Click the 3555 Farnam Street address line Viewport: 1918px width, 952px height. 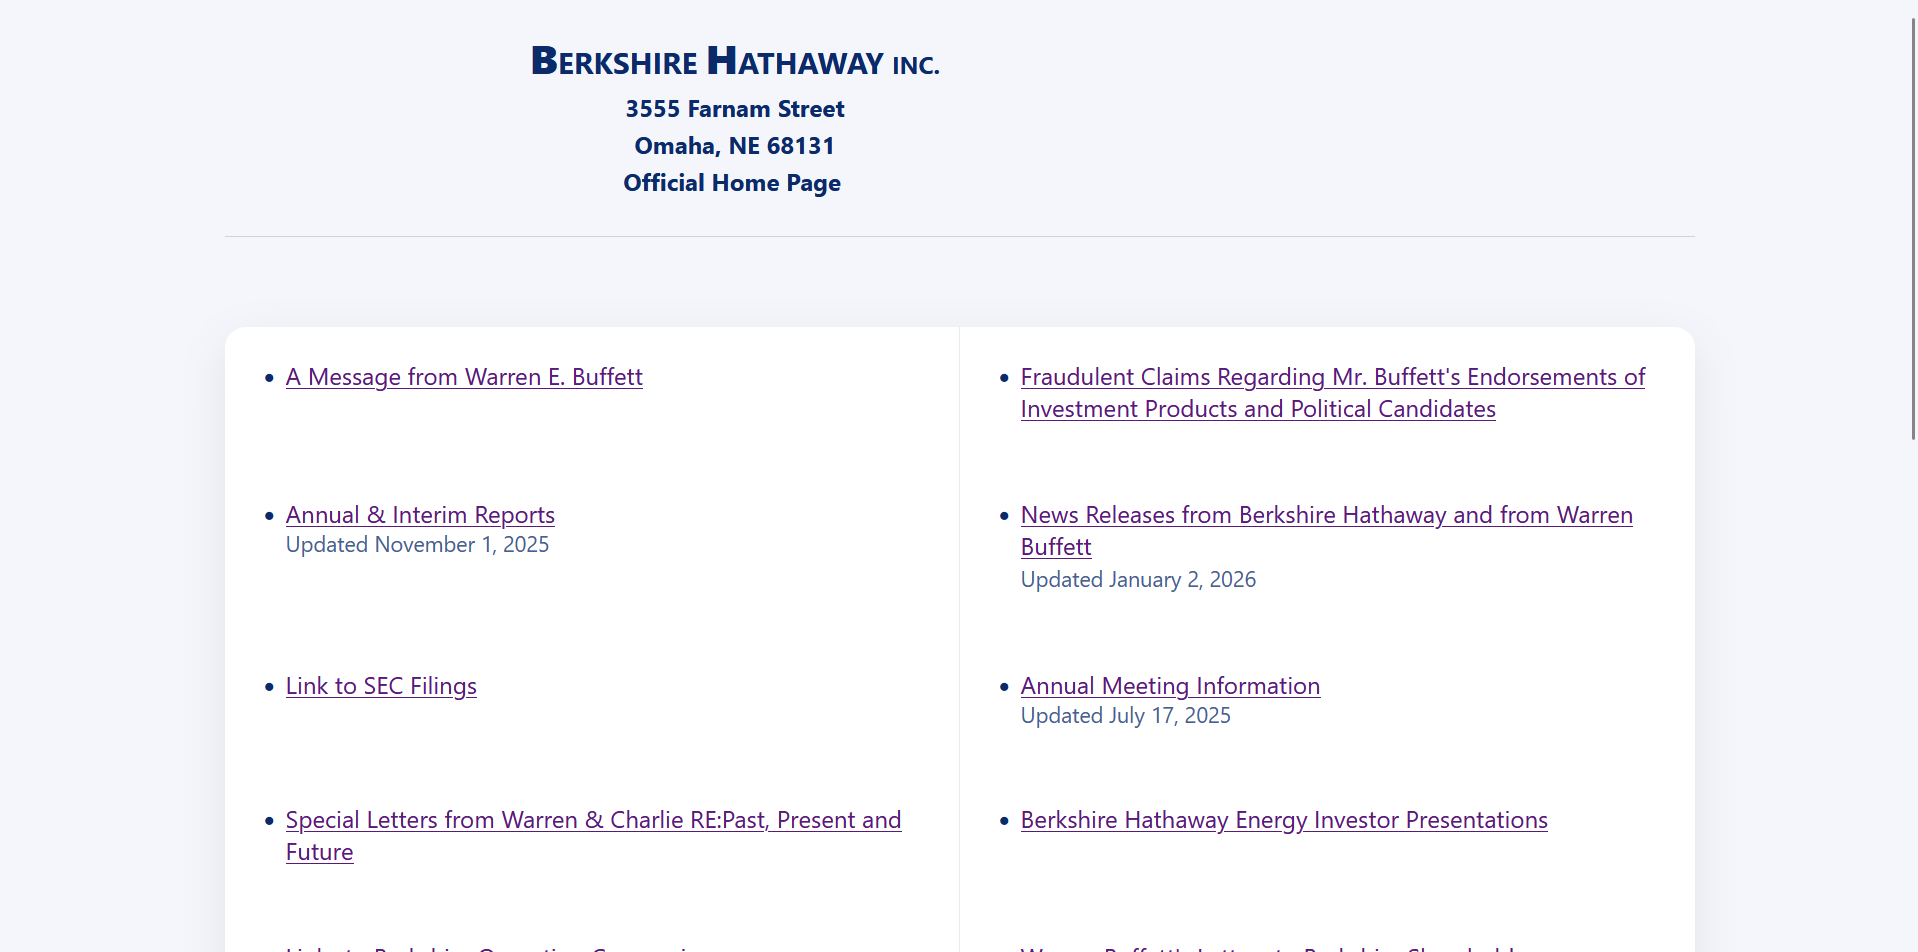(x=735, y=109)
